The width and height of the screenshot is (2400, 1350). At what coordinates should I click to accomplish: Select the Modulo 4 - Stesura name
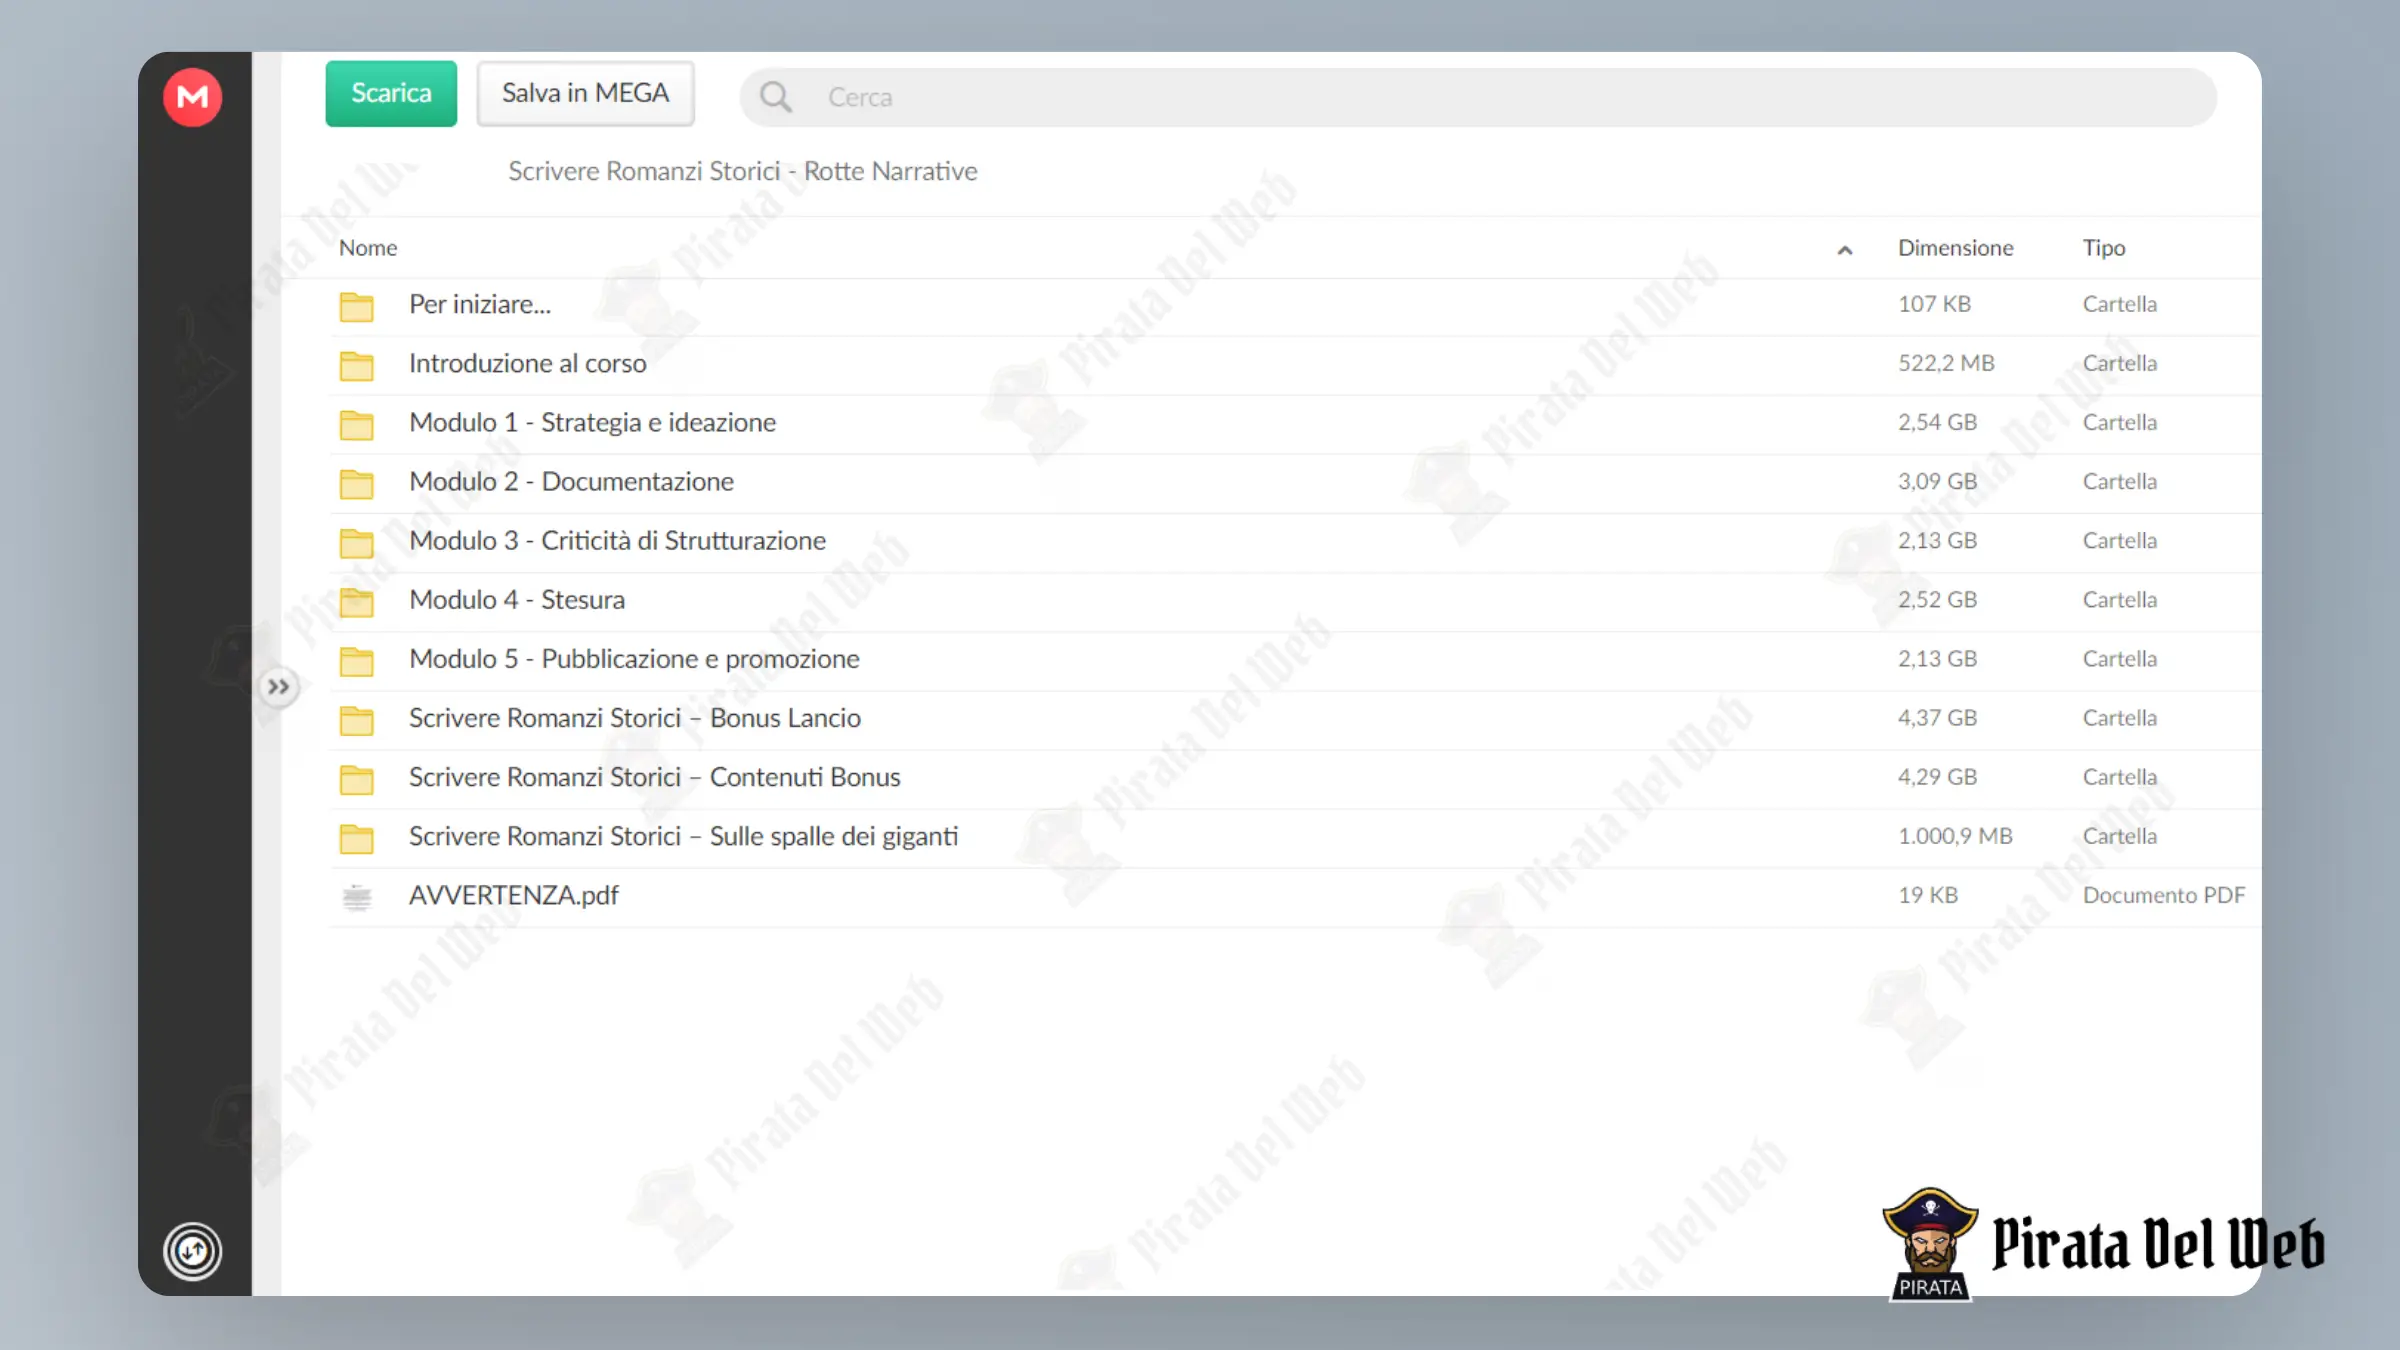517,599
